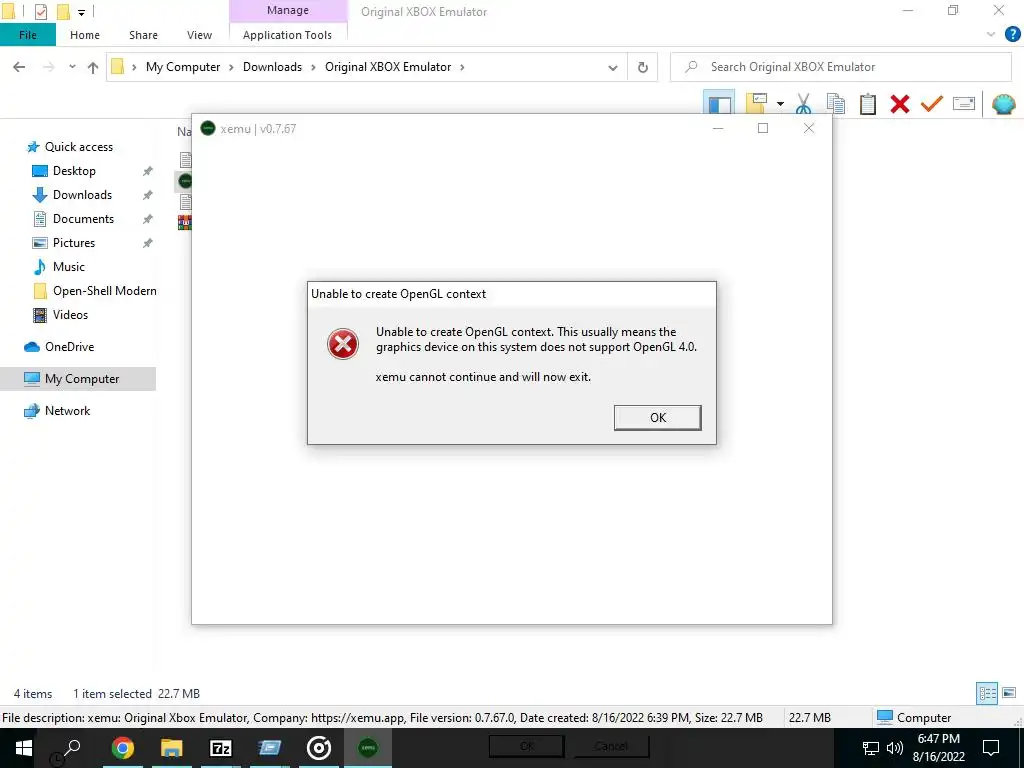This screenshot has width=1024, height=768.
Task: Click the pin icon beside Desktop
Action: 148,171
